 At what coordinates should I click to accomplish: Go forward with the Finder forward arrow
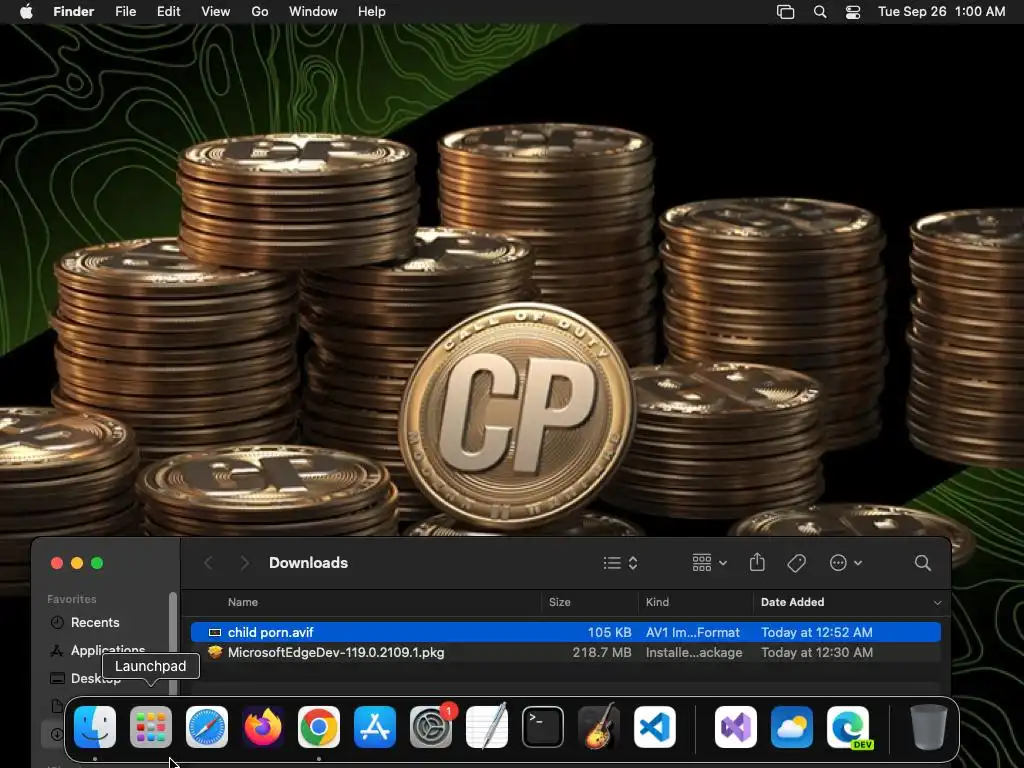click(244, 563)
